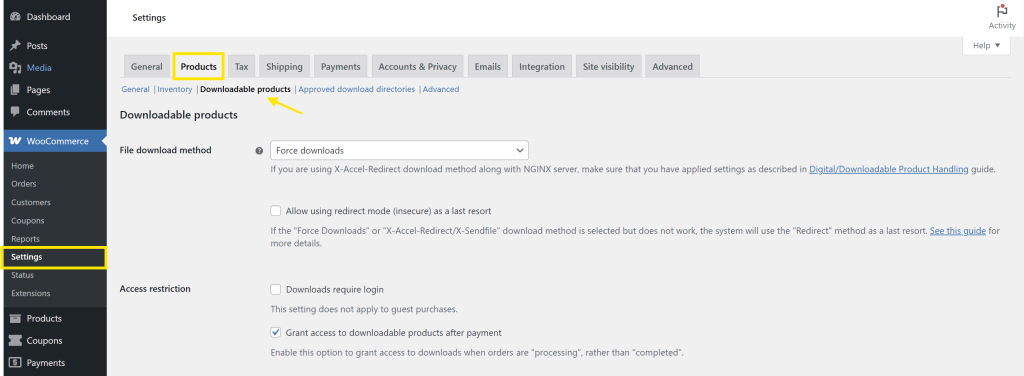Follow the See this guide link

pos(958,231)
